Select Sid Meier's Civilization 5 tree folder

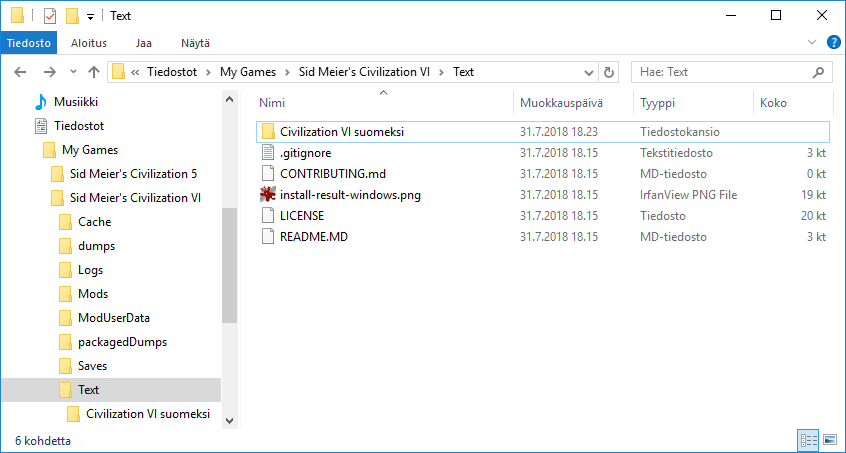click(x=133, y=174)
